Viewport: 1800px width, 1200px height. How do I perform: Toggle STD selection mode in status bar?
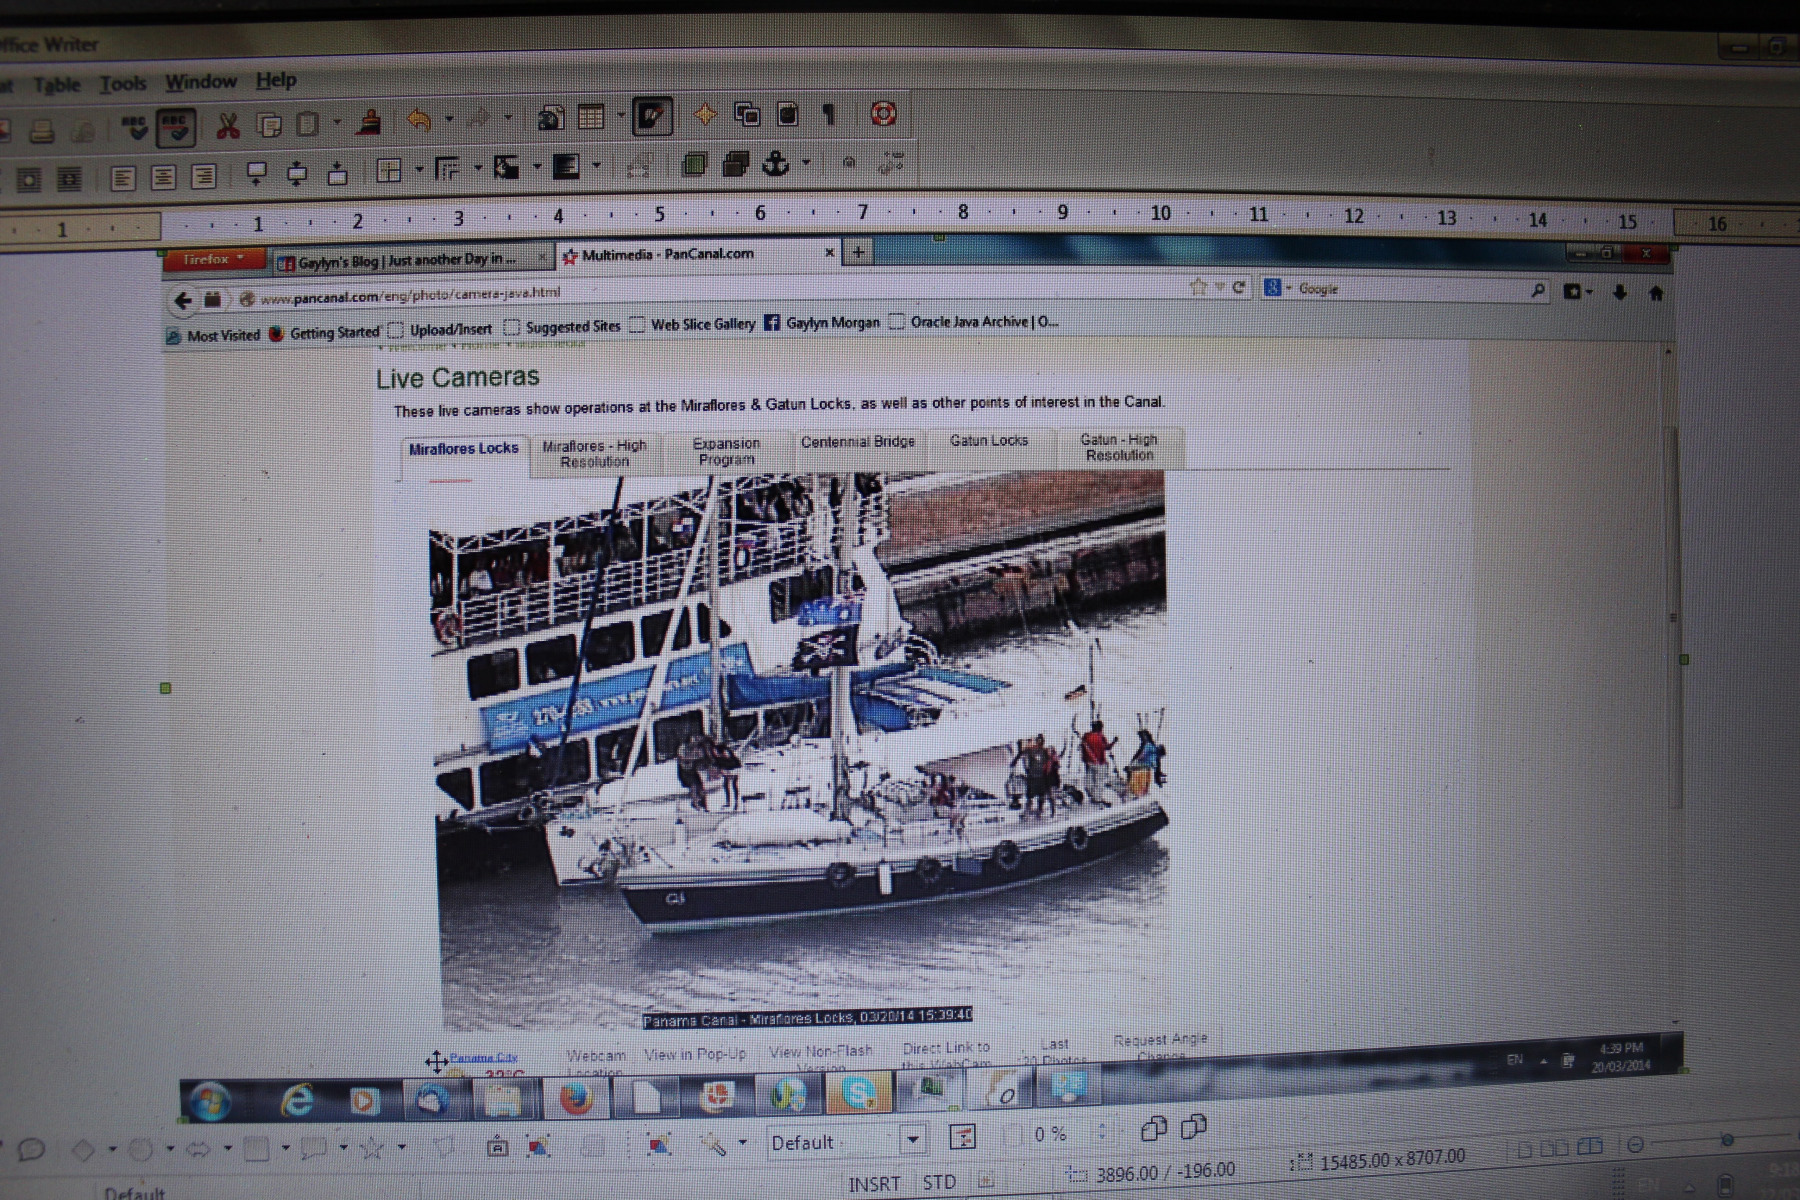(x=939, y=1182)
